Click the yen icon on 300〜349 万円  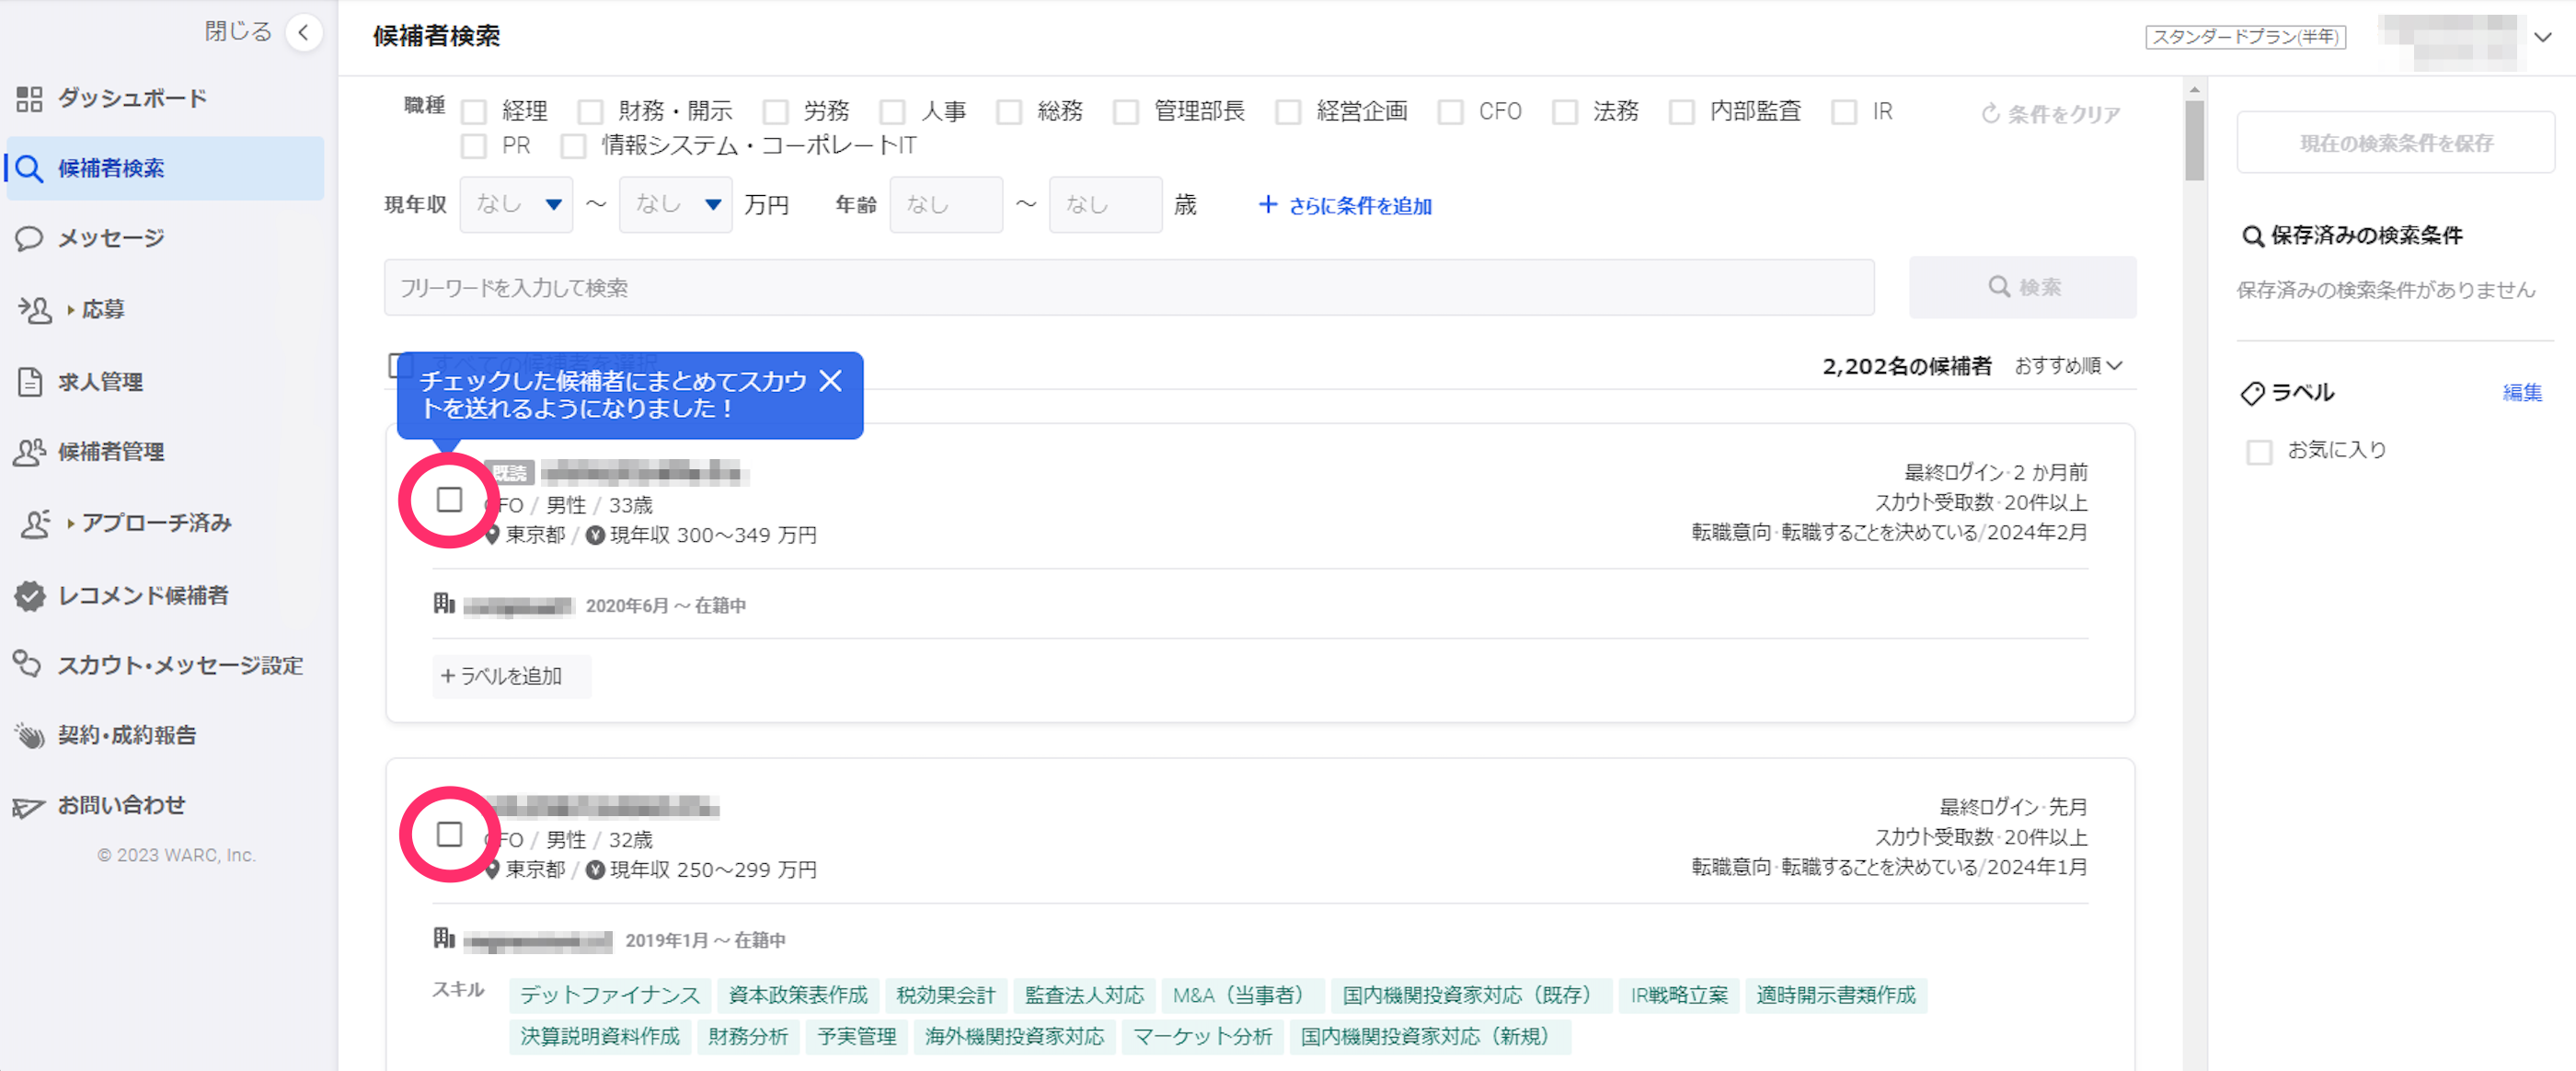(595, 535)
